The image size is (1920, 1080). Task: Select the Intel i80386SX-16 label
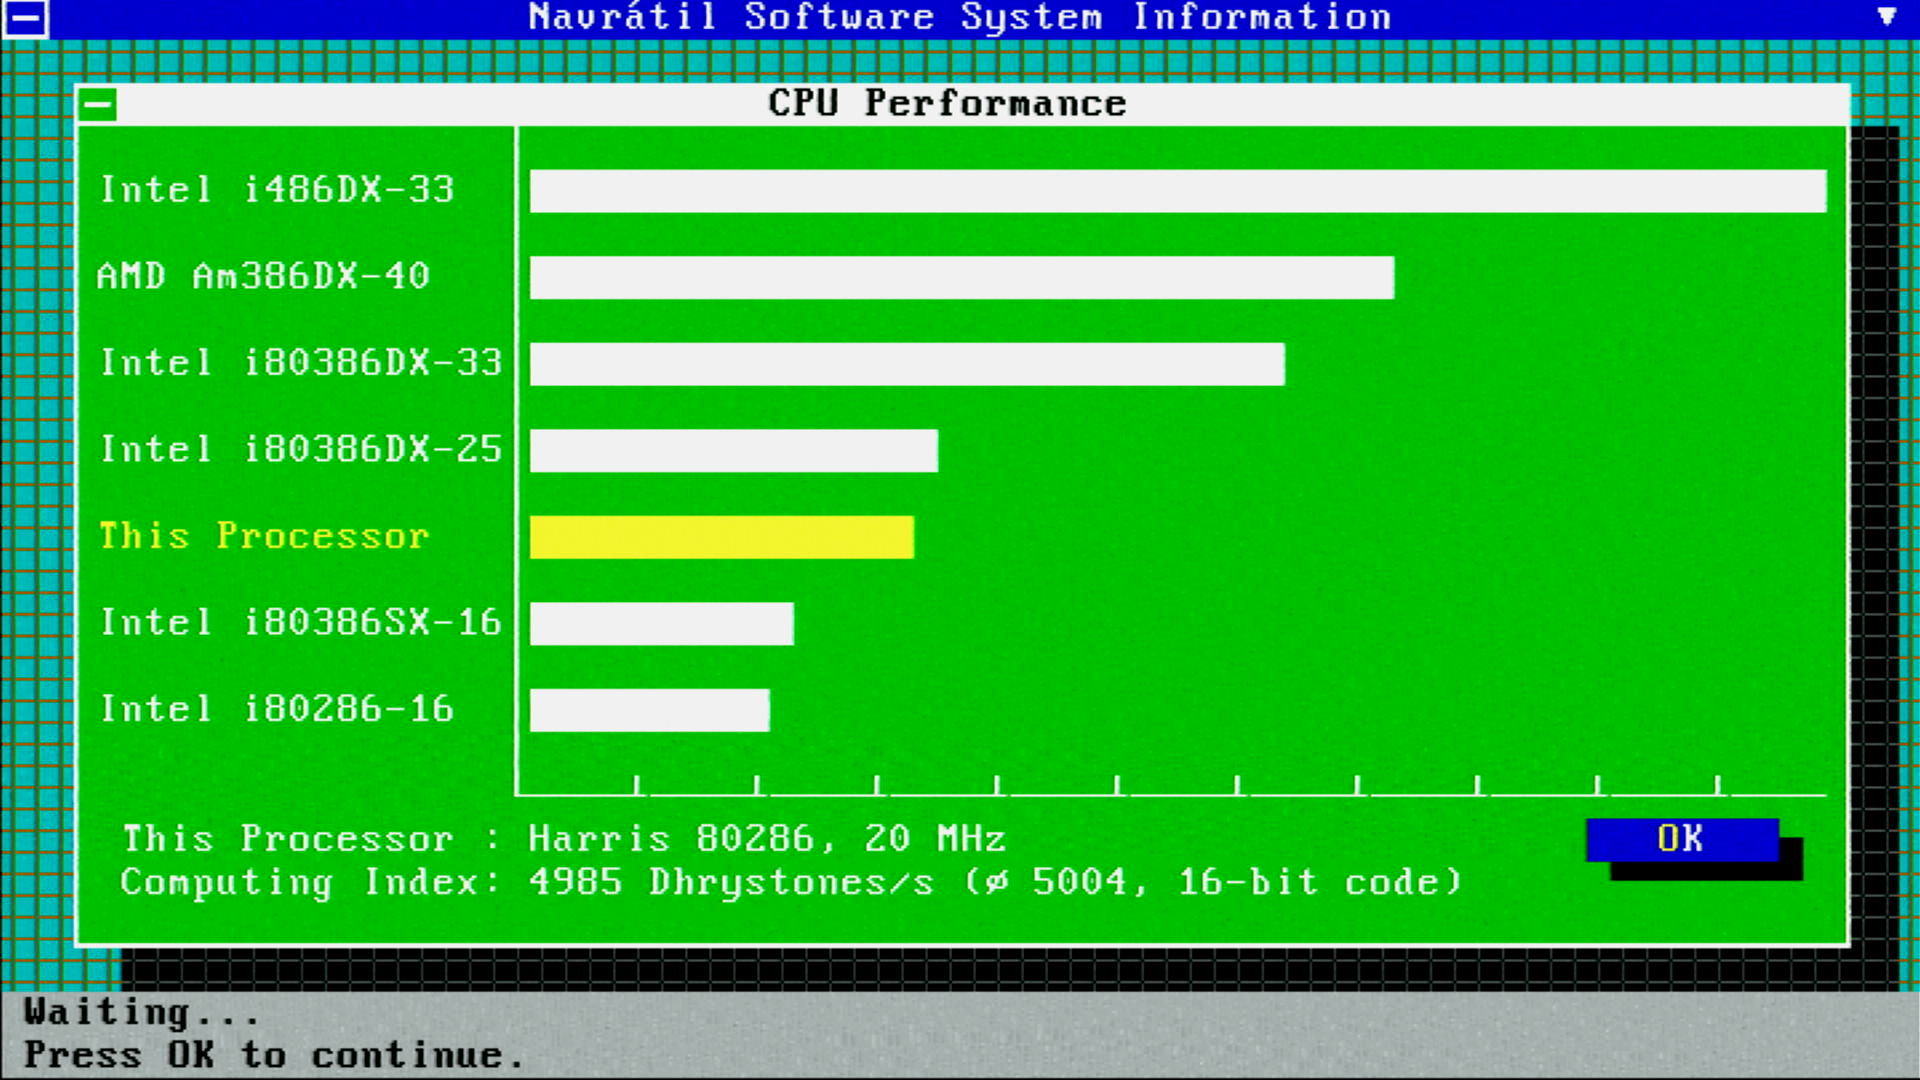coord(301,622)
